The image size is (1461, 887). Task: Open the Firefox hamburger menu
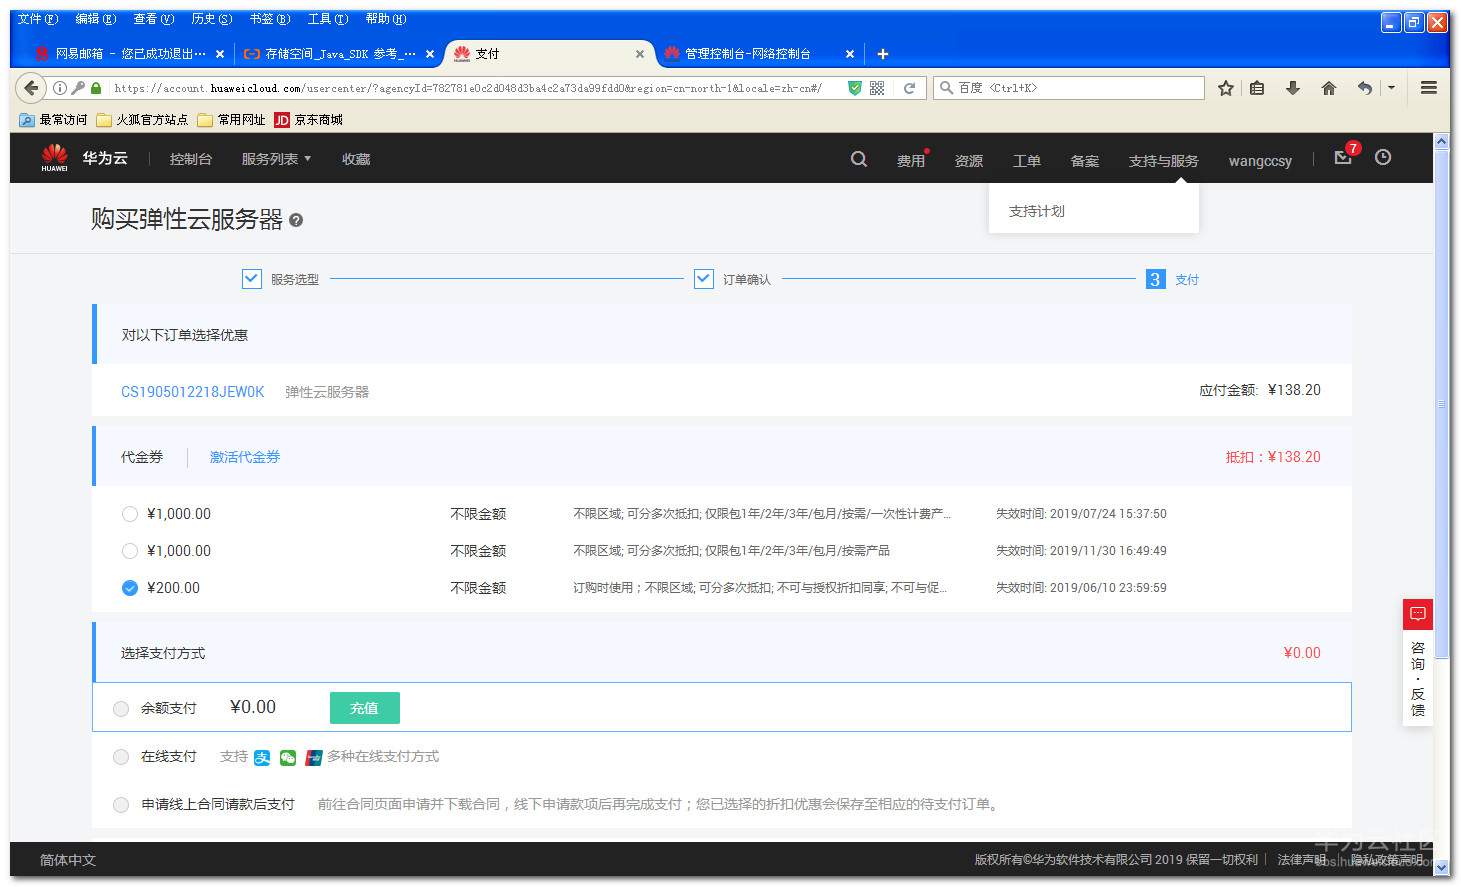1429,88
